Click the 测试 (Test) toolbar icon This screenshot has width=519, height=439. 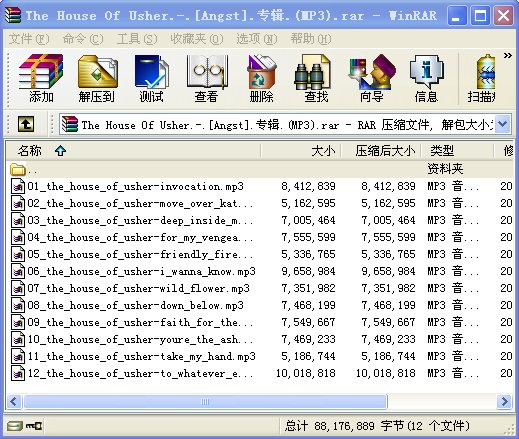(151, 79)
